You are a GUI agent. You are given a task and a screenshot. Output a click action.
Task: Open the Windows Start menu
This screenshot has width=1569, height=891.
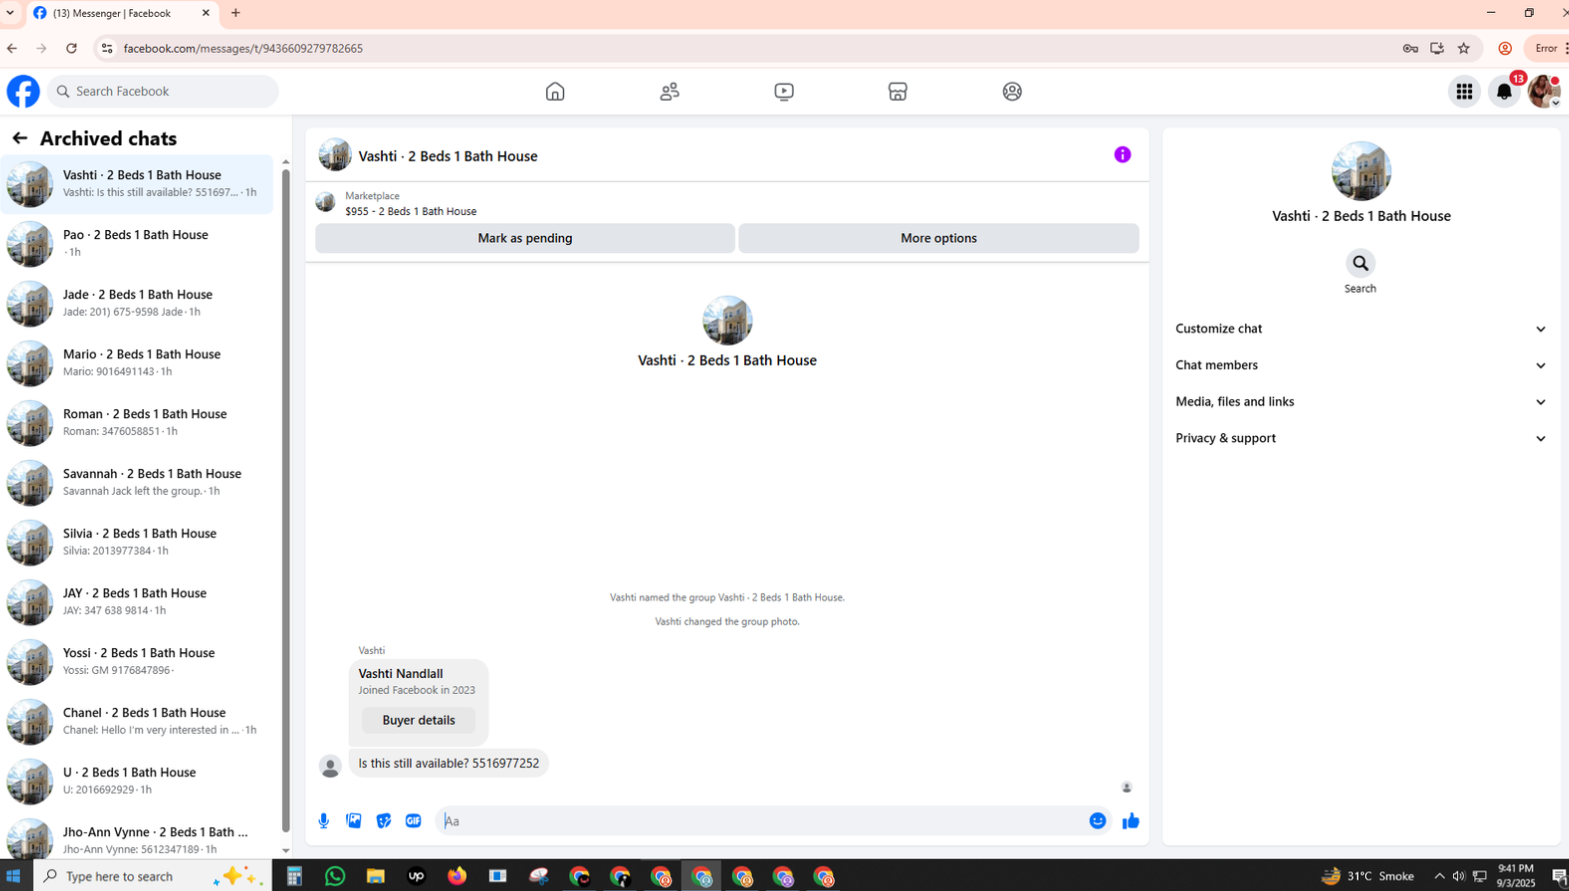click(14, 876)
